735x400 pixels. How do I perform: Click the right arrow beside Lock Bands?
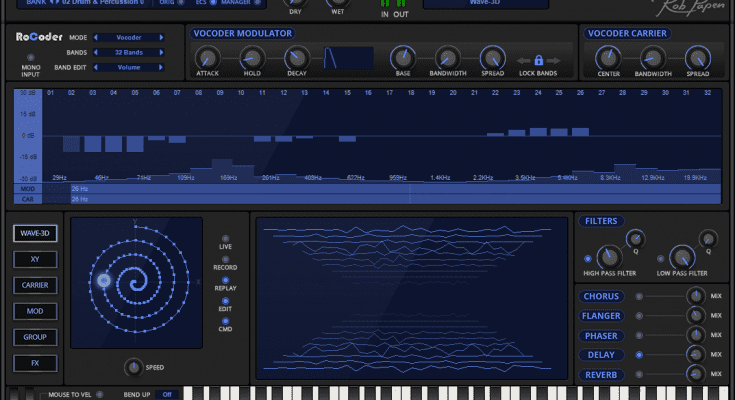[x=554, y=60]
